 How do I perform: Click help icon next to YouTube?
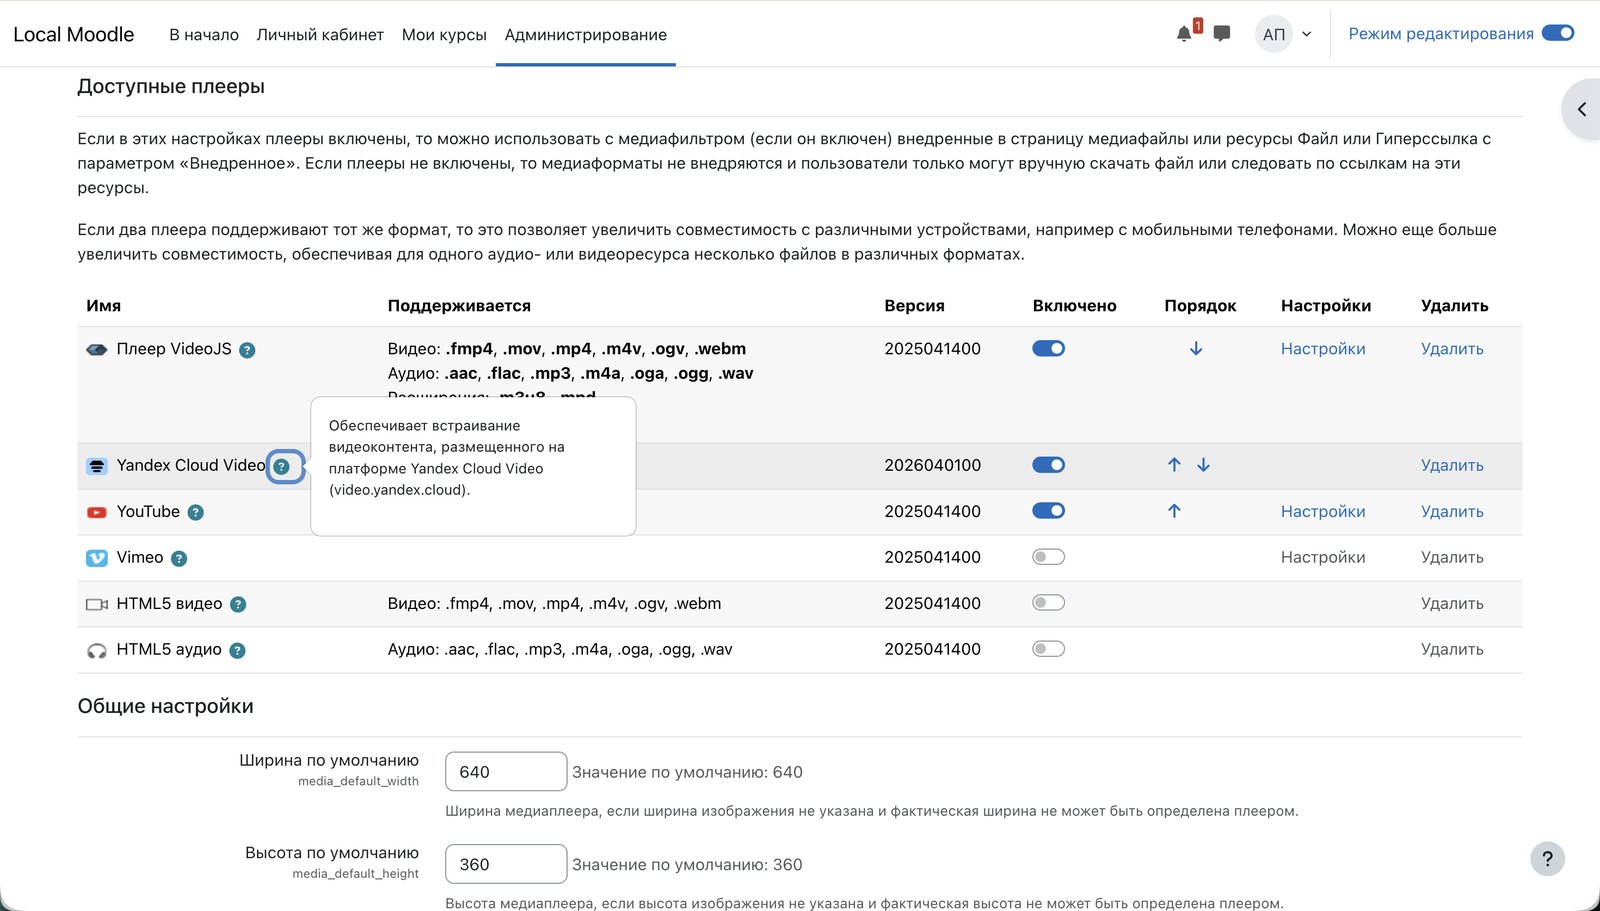[x=196, y=512]
